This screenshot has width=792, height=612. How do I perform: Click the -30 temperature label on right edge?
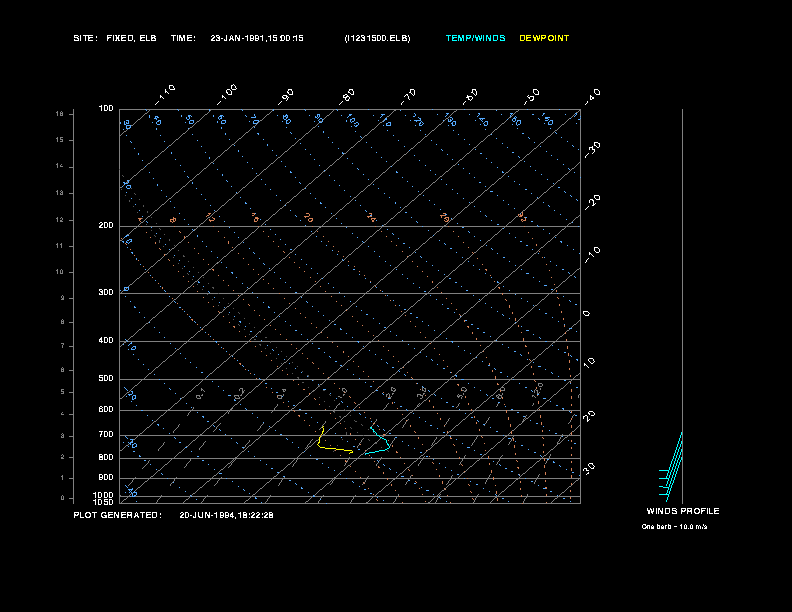pos(592,150)
